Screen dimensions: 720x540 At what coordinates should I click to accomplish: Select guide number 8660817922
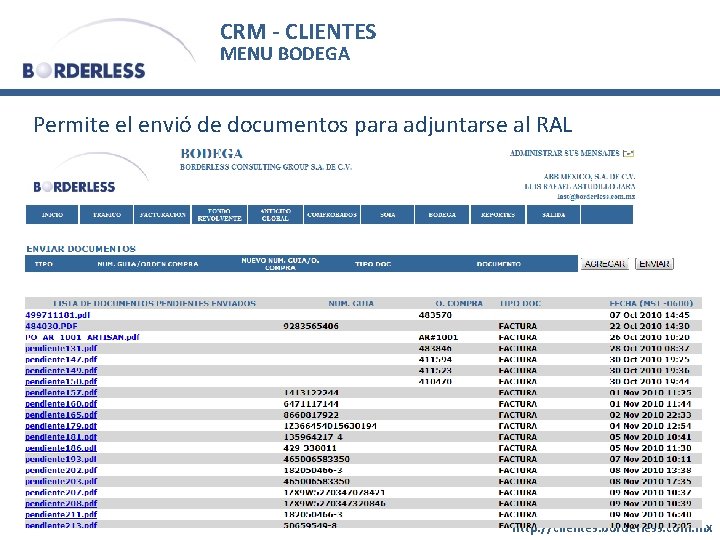tap(311, 415)
